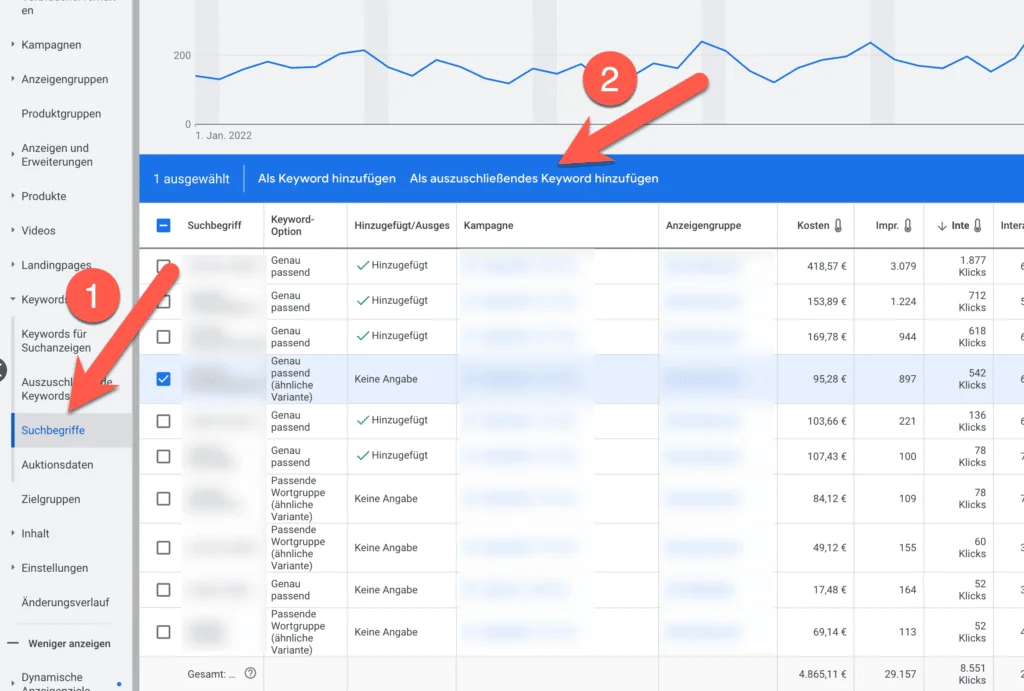Click the Impr. column thermometer icon
This screenshot has height=691, width=1024.
click(x=907, y=225)
